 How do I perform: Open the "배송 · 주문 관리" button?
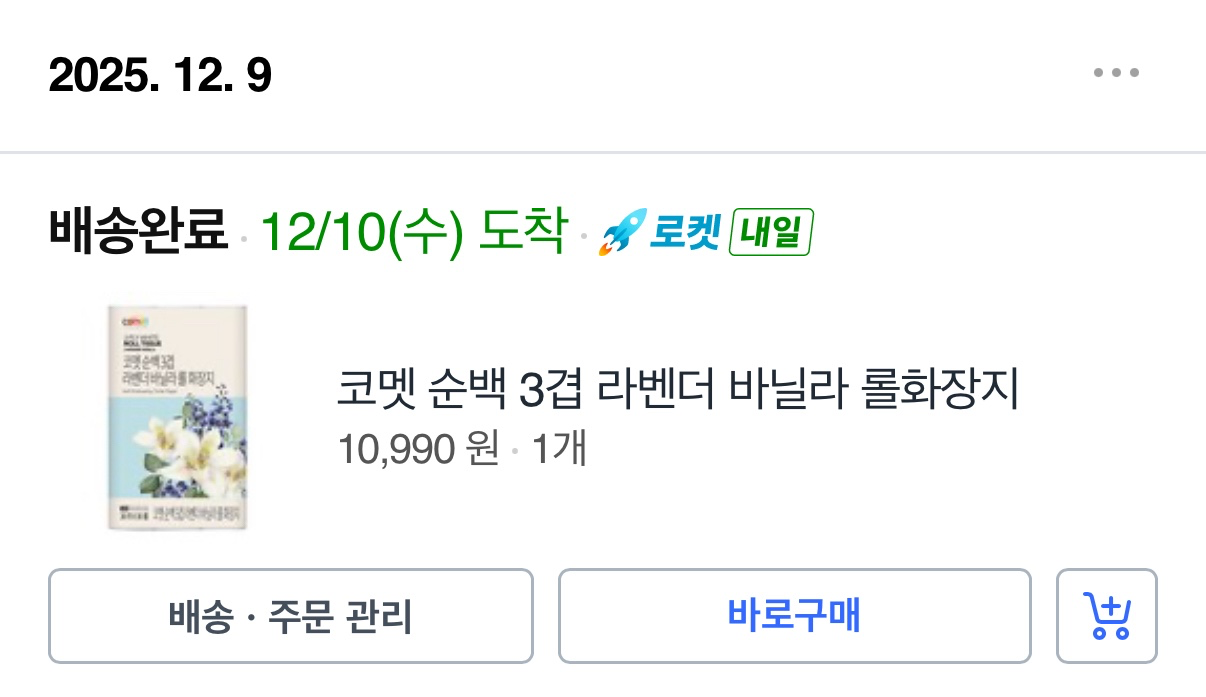(x=290, y=616)
